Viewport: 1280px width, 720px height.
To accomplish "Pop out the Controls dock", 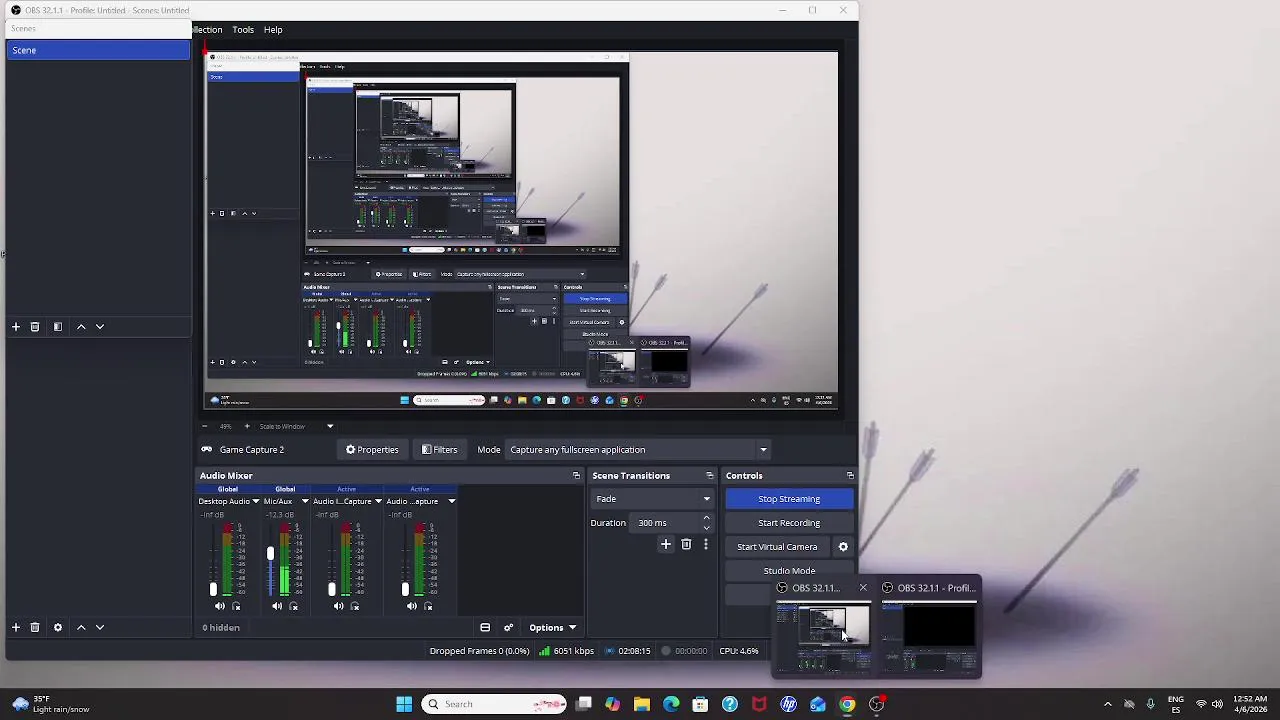I will tap(850, 476).
